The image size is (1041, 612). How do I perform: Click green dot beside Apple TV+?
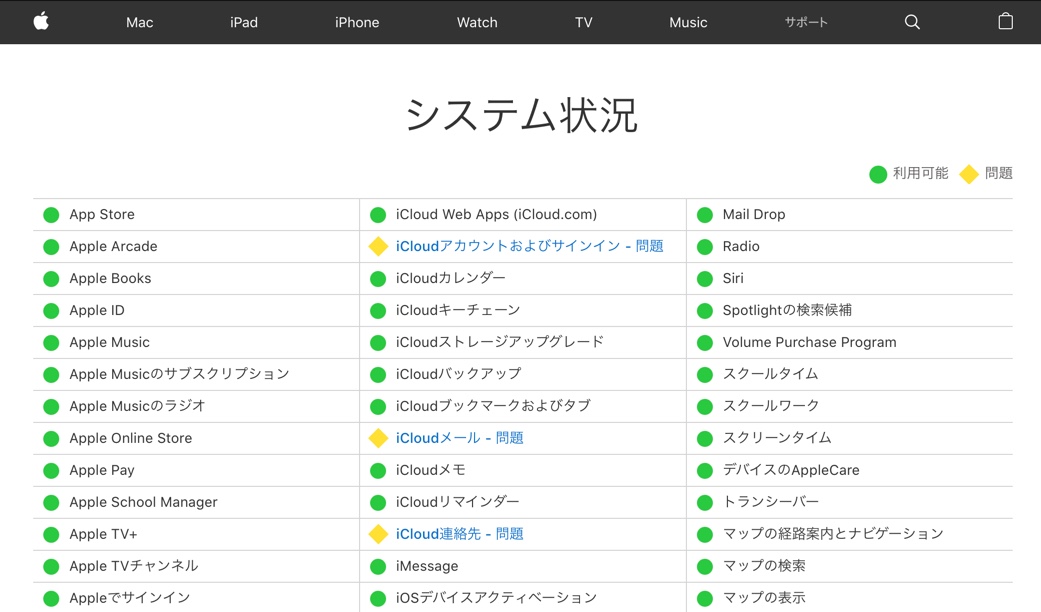51,534
